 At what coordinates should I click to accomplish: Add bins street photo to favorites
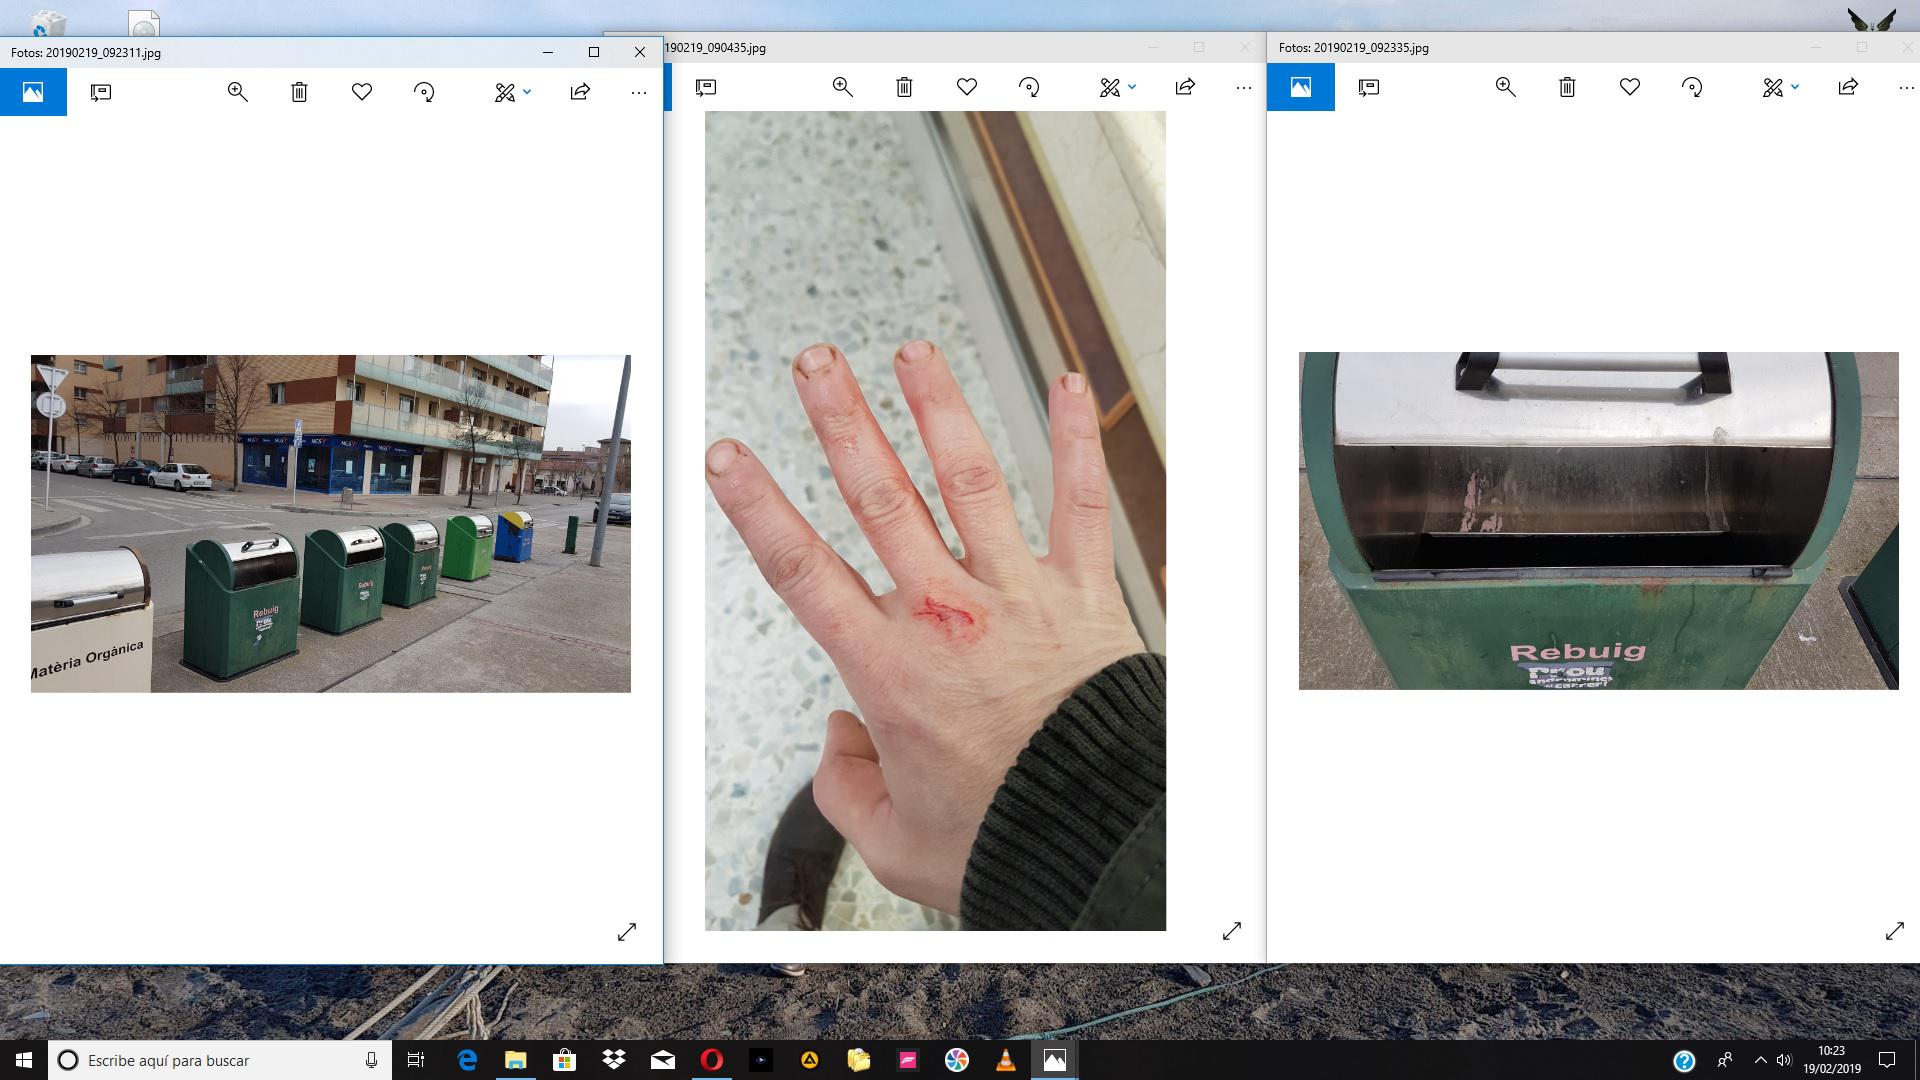click(x=362, y=92)
